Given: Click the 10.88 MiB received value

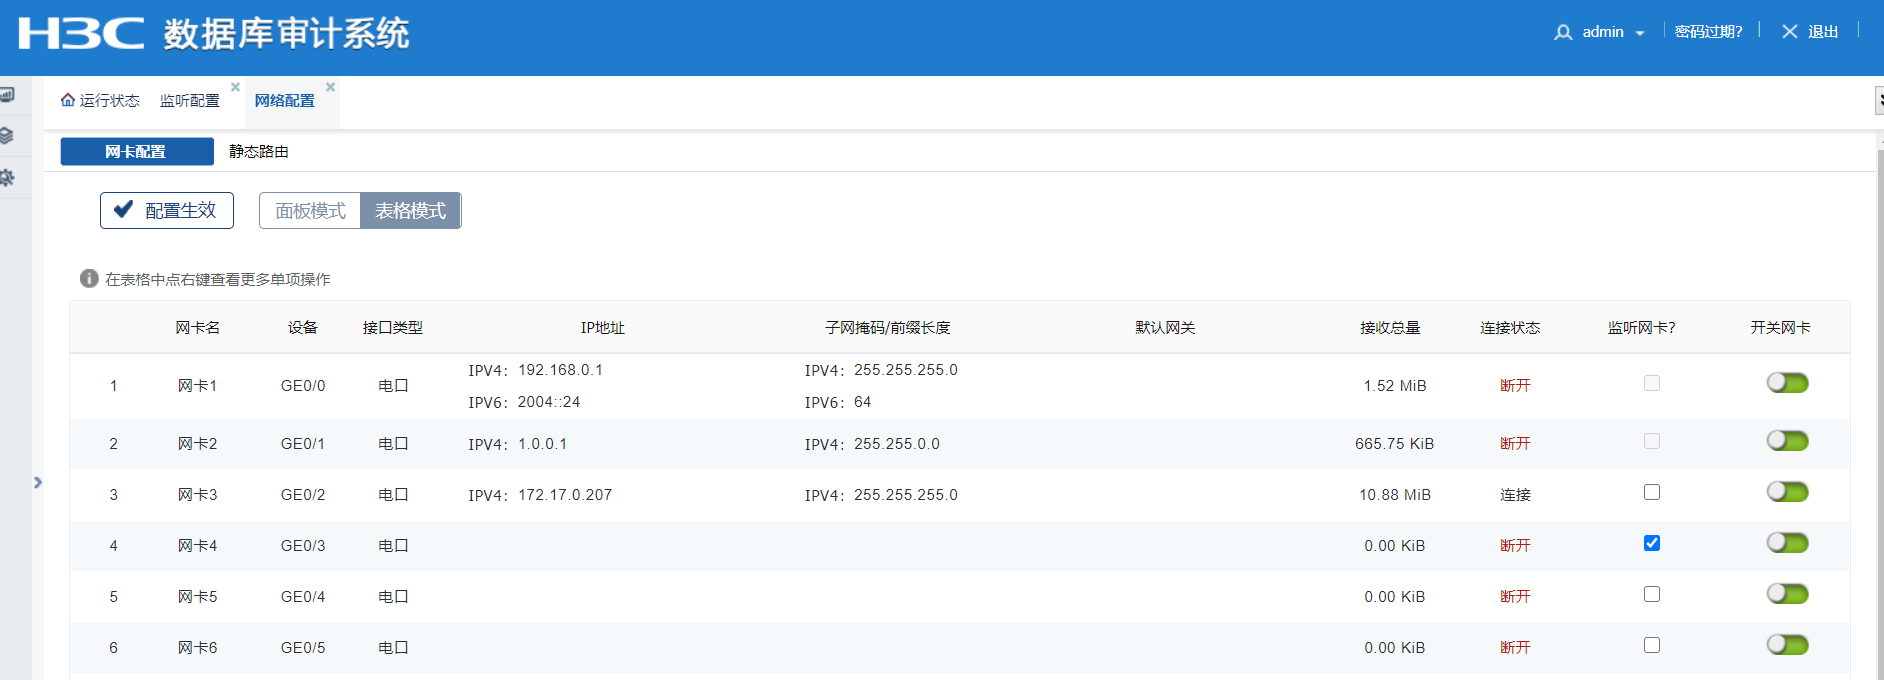Looking at the screenshot, I should tap(1395, 495).
